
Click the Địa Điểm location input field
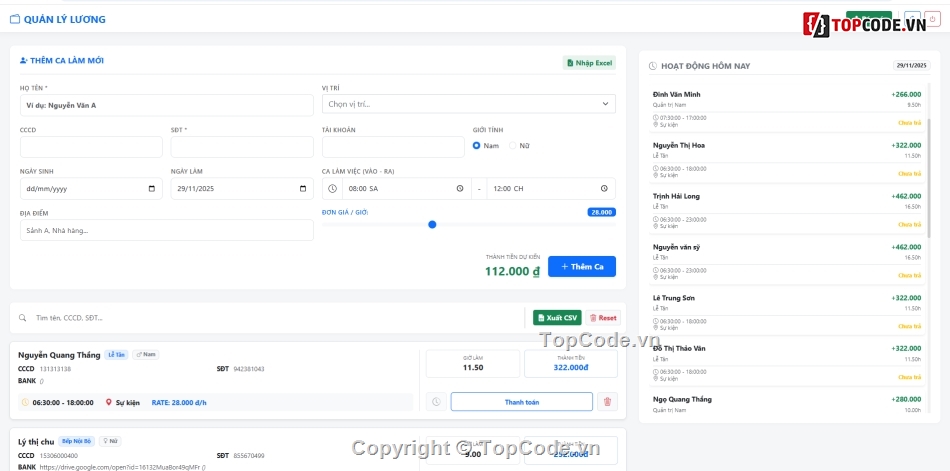tap(166, 231)
